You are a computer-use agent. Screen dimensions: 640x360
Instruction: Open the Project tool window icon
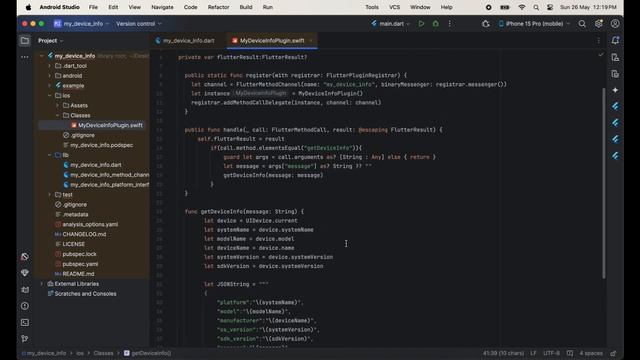tap(25, 40)
